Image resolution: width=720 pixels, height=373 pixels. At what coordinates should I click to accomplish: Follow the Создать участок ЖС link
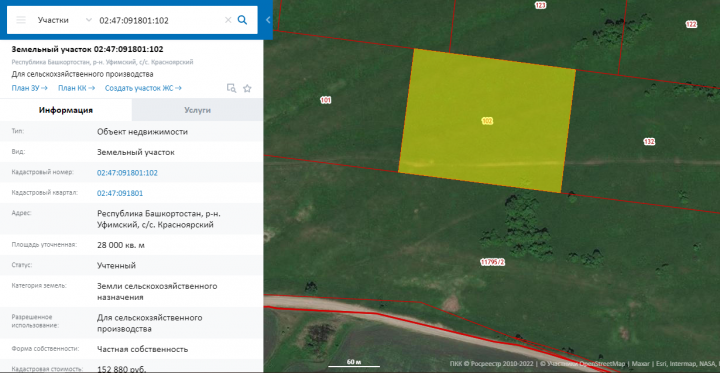click(x=143, y=88)
